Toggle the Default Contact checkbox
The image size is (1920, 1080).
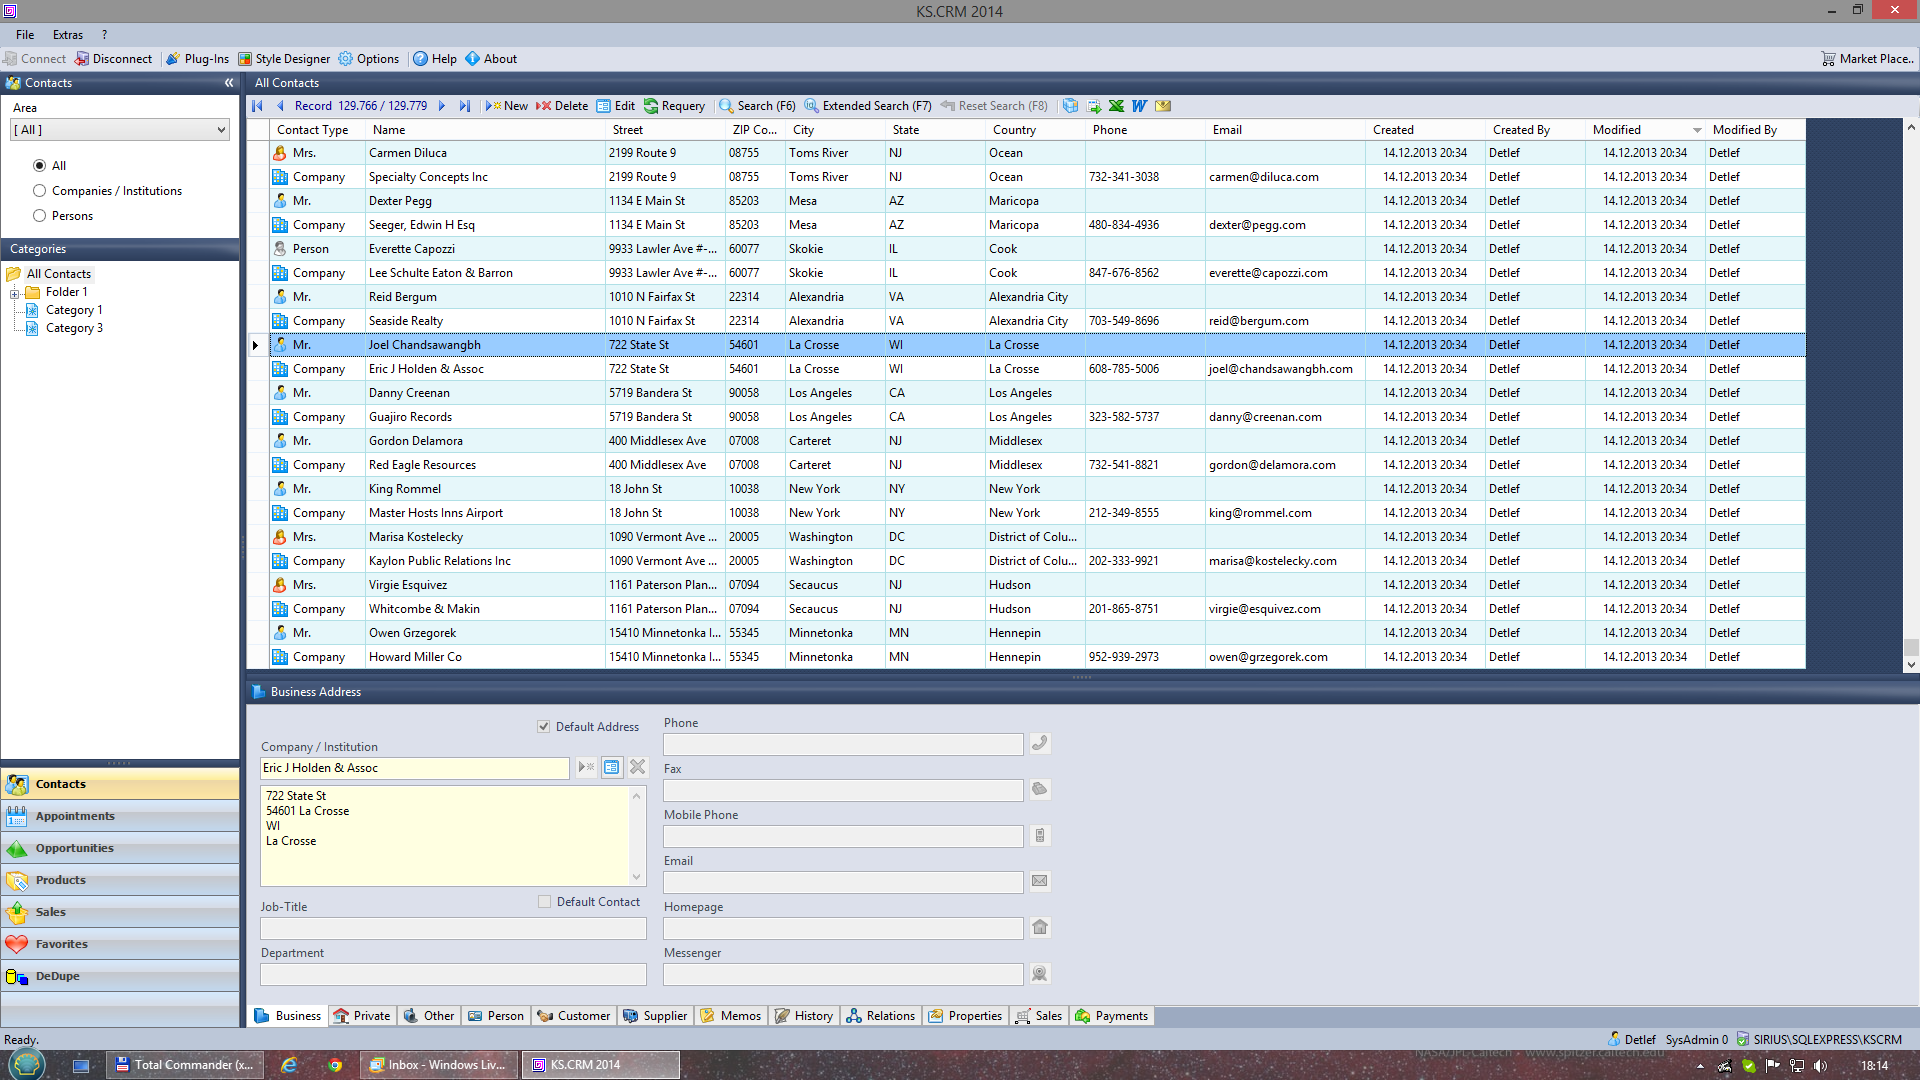tap(545, 902)
